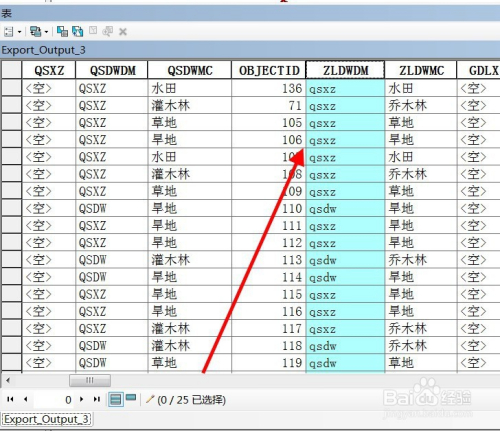Click OBJECTID cell 114

coord(269,277)
